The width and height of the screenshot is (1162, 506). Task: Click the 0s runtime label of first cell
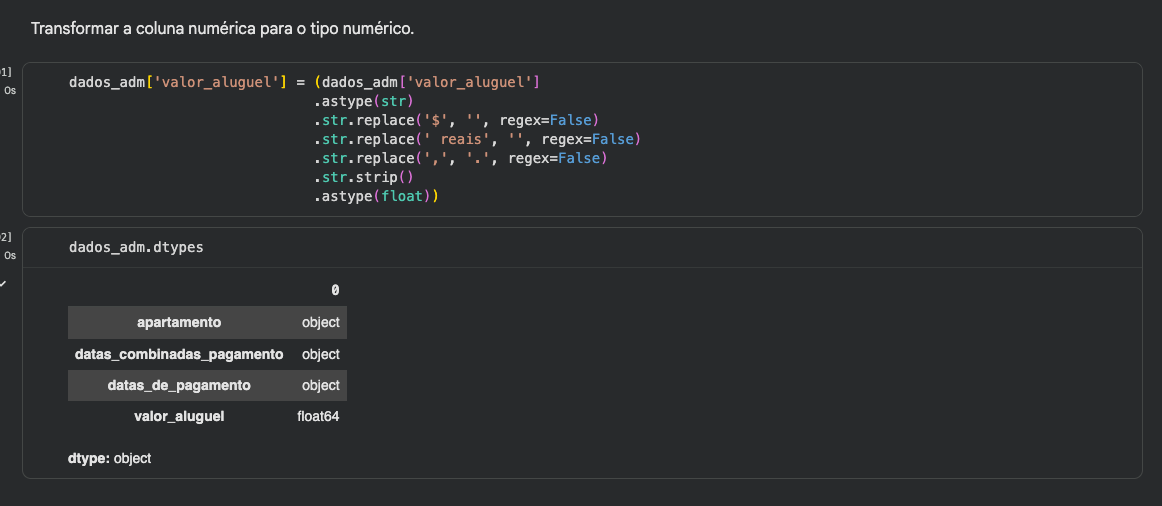point(10,90)
